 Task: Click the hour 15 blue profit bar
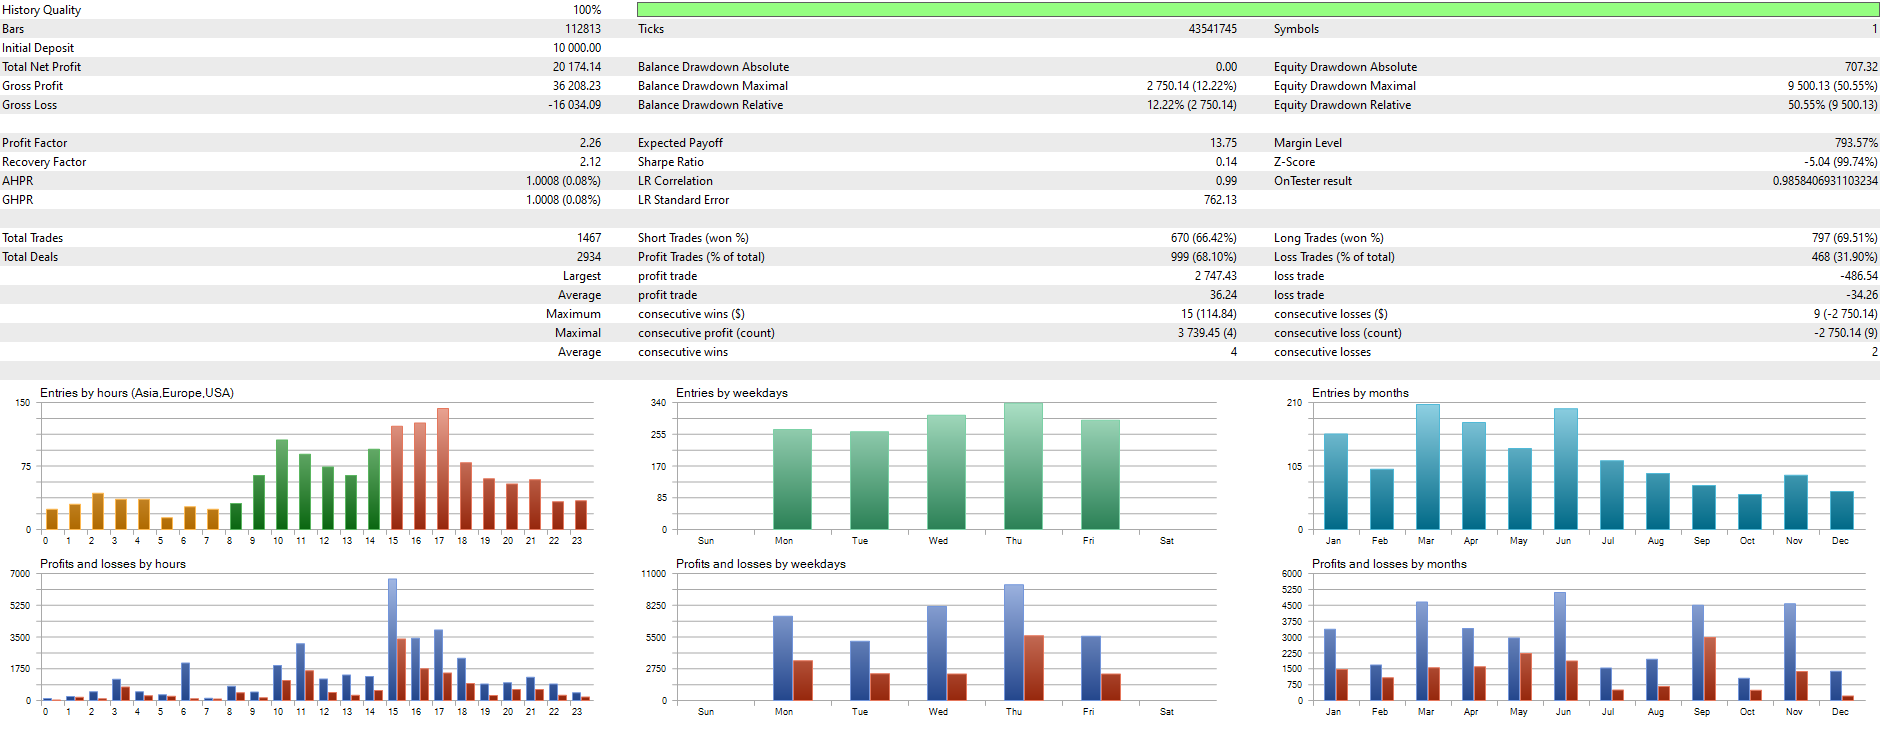pos(392,639)
